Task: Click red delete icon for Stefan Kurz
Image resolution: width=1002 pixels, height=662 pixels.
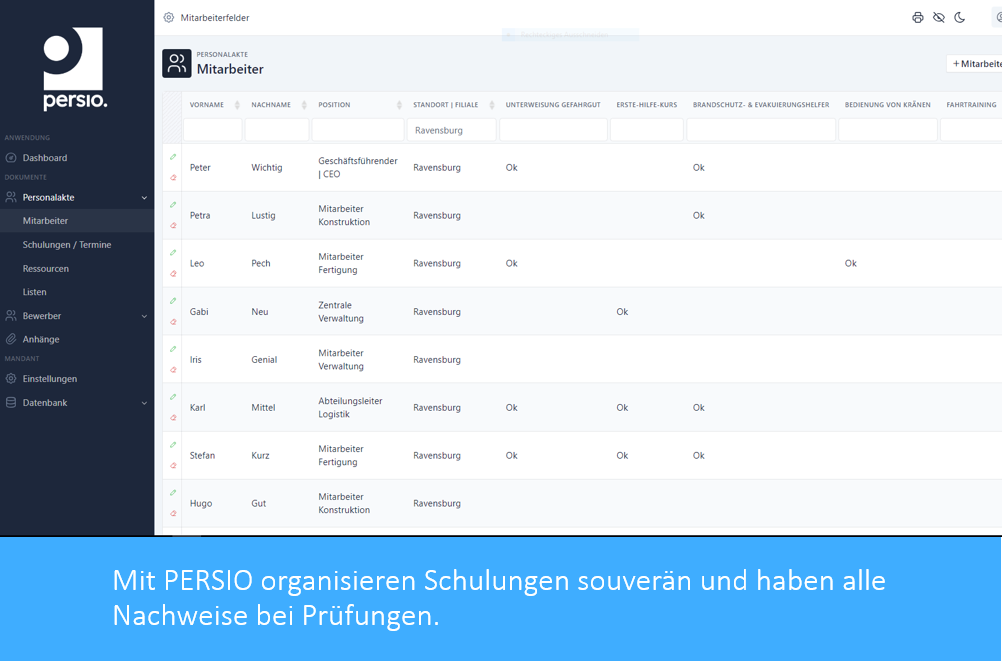Action: pos(173,466)
